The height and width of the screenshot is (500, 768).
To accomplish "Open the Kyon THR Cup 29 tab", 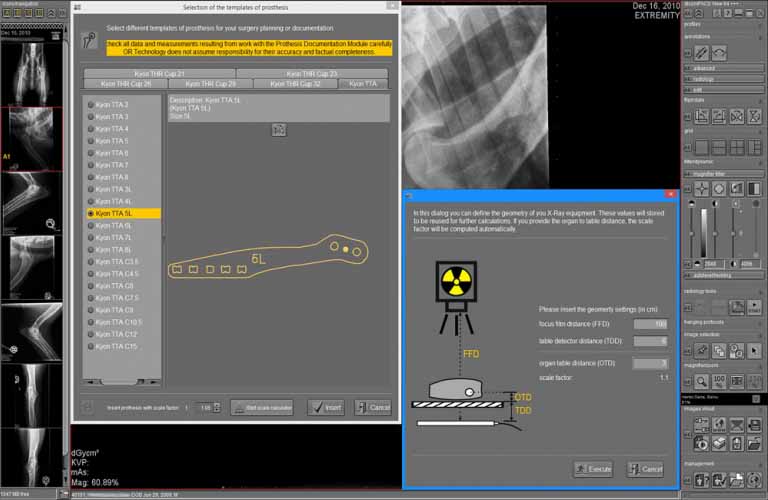I will [211, 84].
